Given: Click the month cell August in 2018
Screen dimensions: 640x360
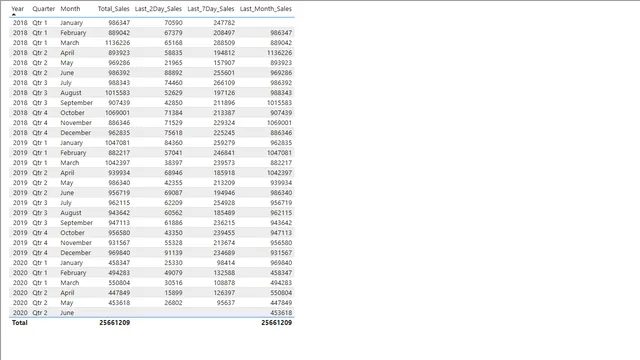Looking at the screenshot, I should pyautogui.click(x=71, y=93).
